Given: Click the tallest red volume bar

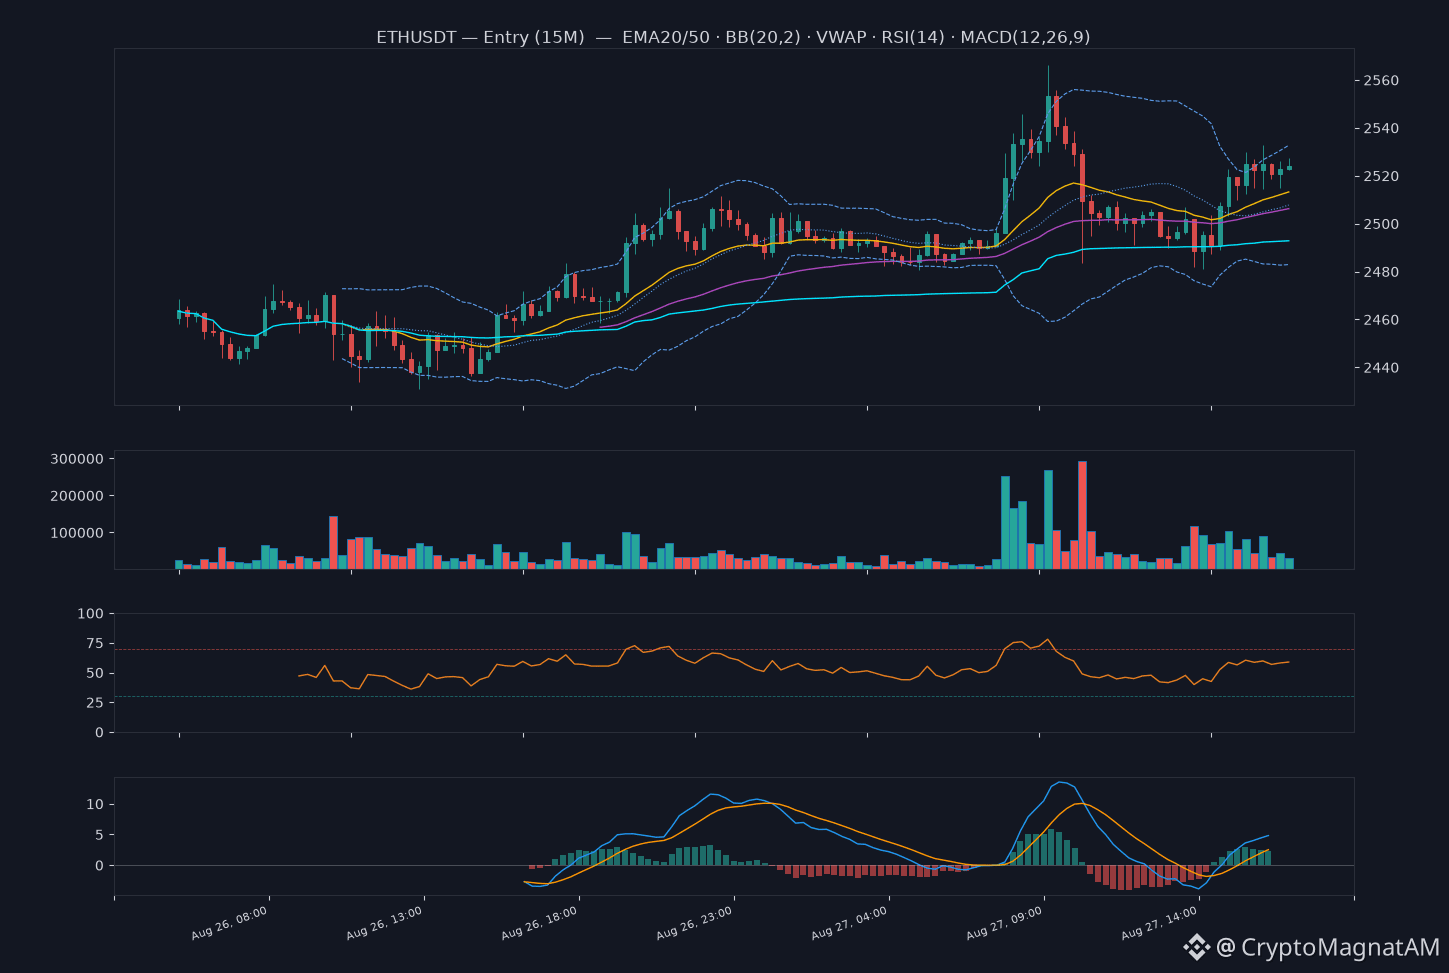Looking at the screenshot, I should (1082, 515).
